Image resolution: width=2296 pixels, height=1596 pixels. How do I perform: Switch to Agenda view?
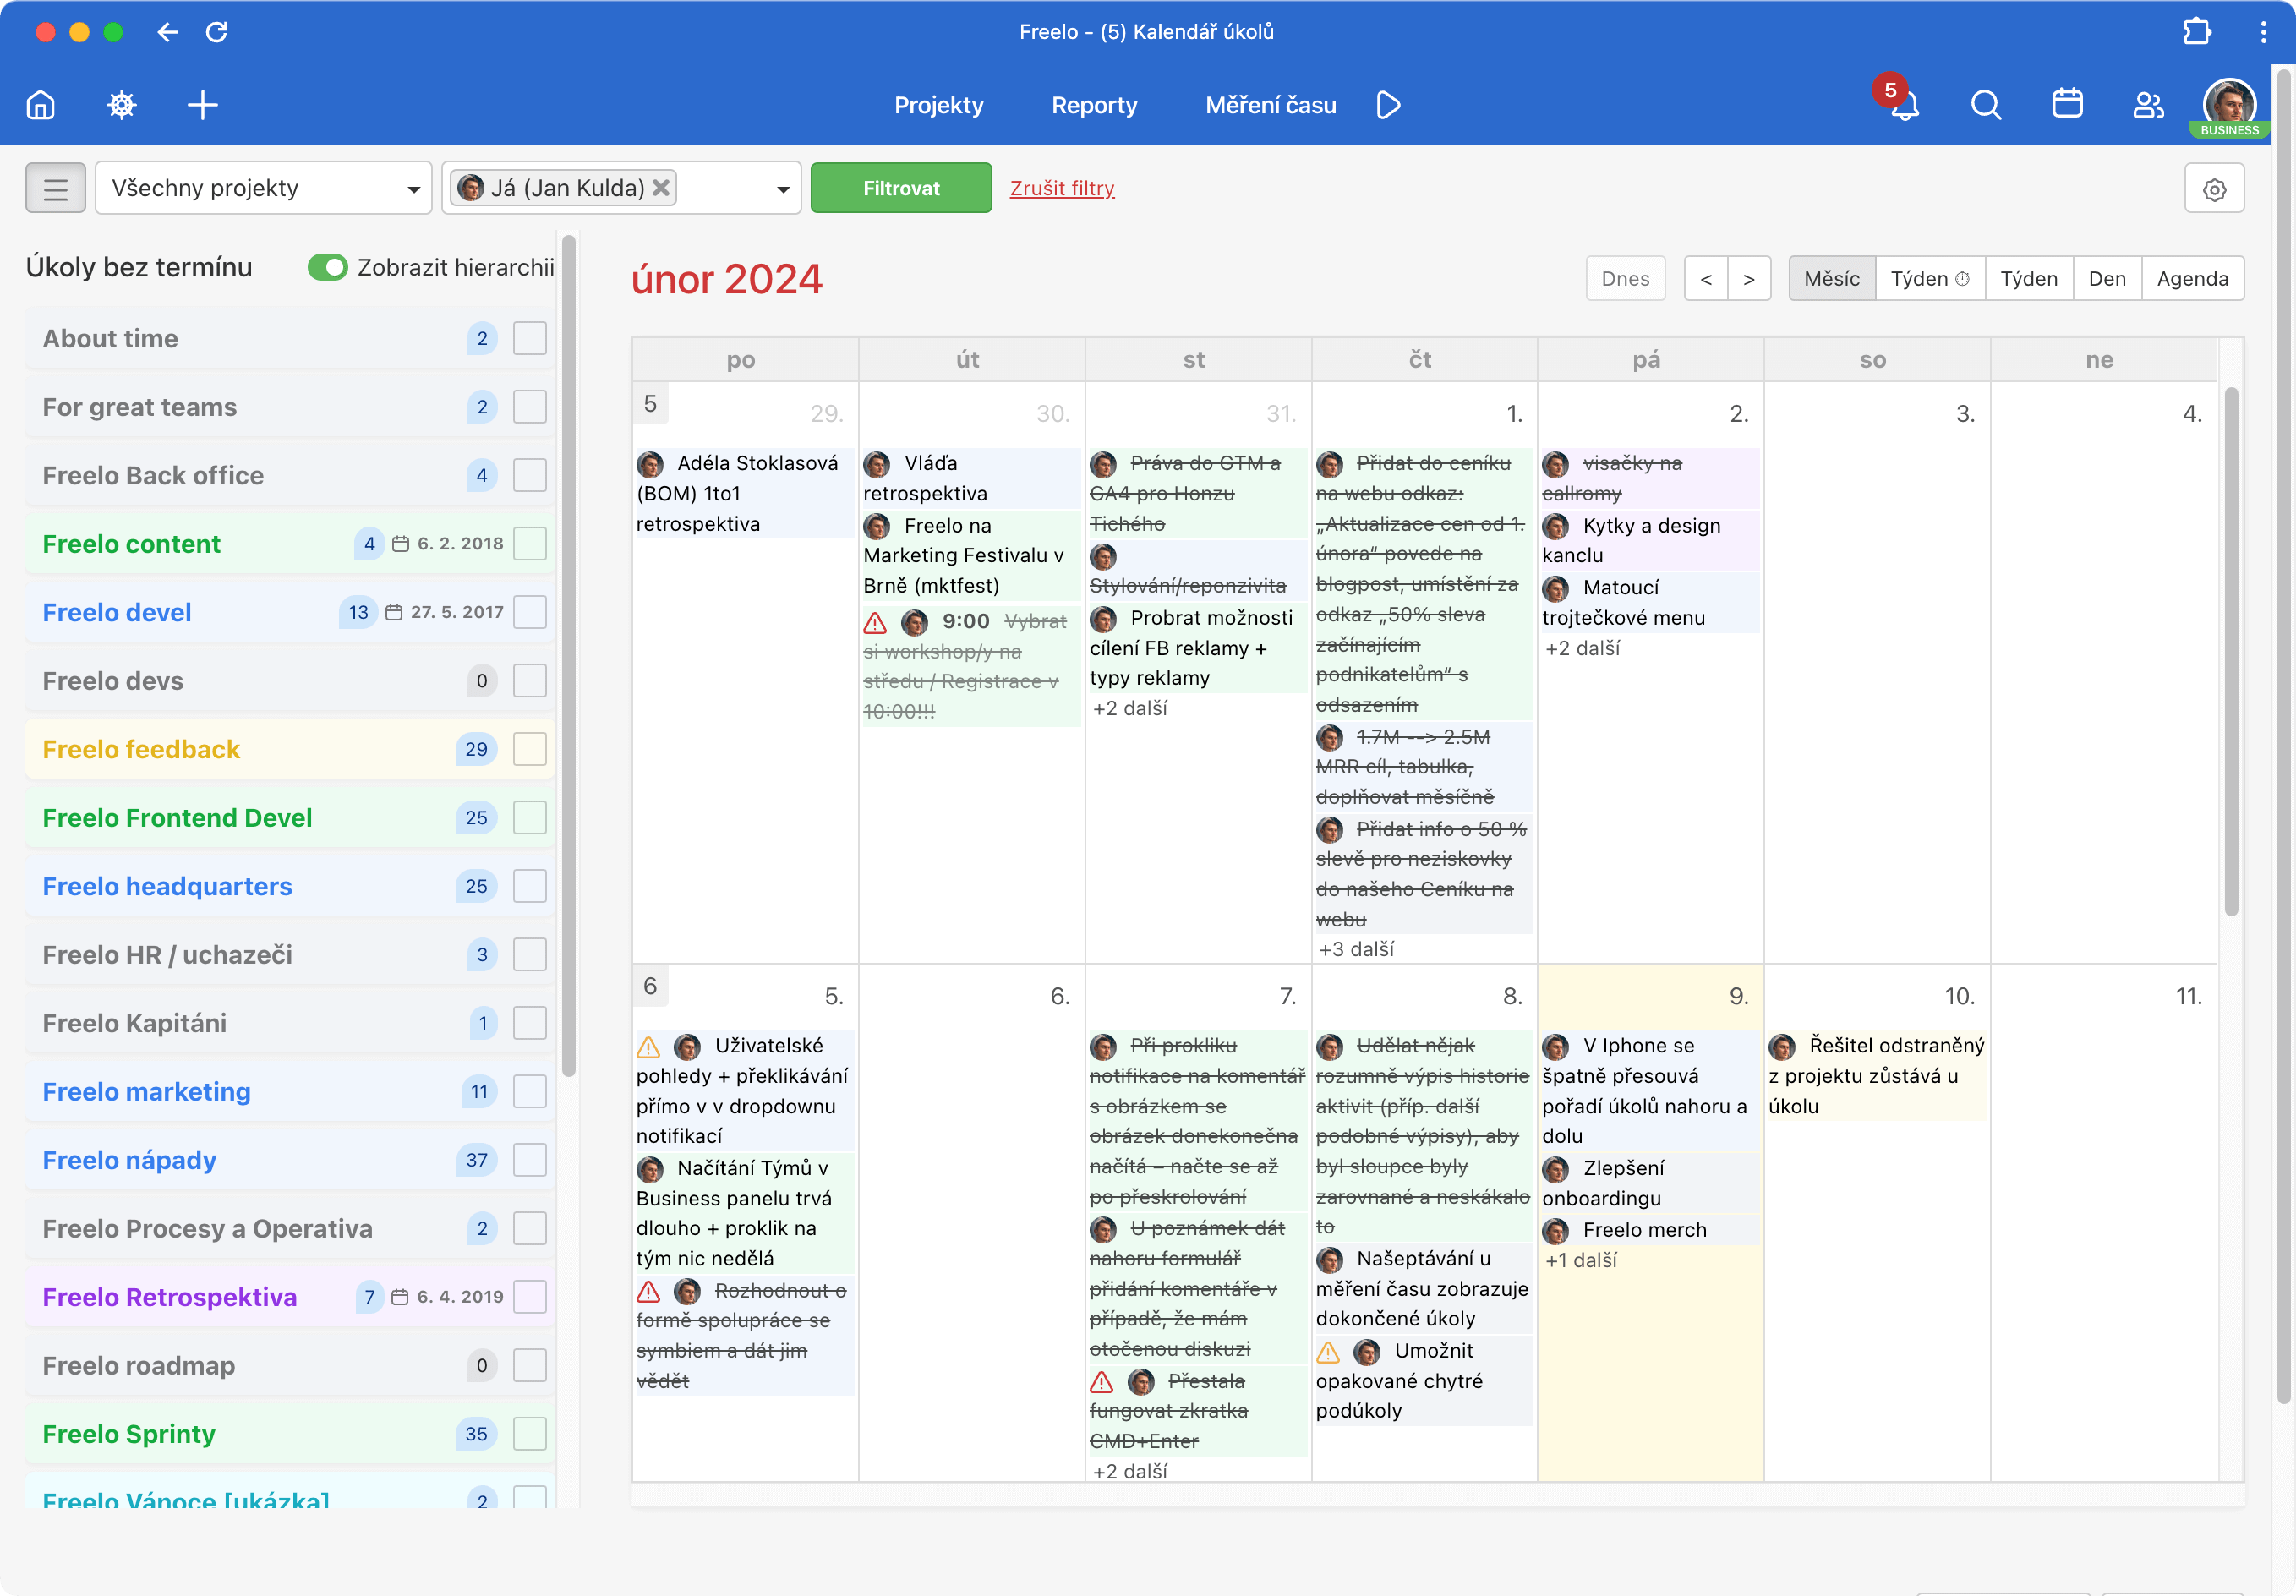(2192, 279)
